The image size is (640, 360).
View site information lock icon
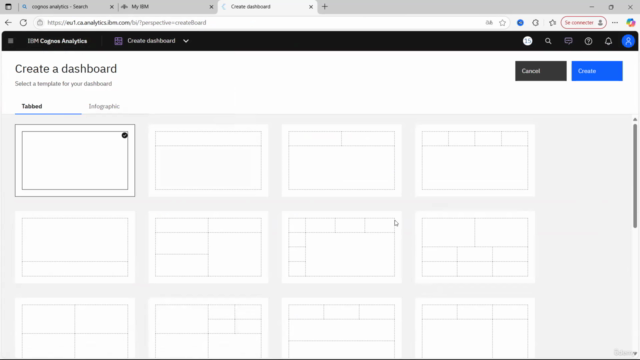(40, 22)
